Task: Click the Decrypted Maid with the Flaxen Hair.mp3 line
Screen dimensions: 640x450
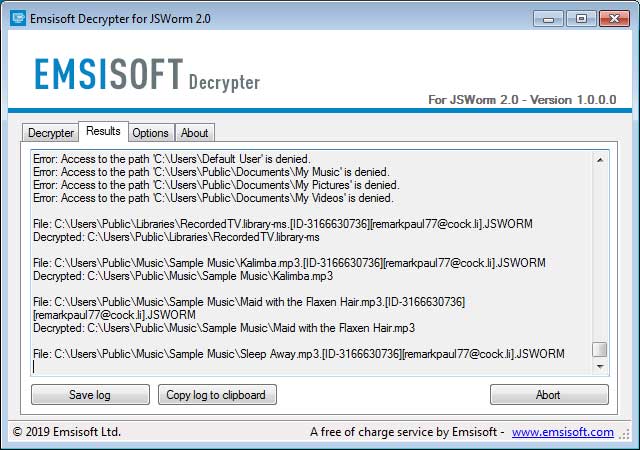Action: [x=224, y=328]
